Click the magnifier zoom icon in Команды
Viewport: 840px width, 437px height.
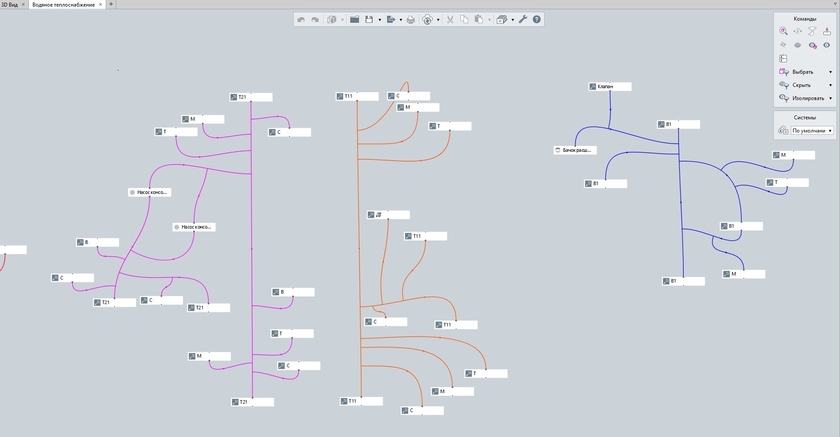point(783,31)
